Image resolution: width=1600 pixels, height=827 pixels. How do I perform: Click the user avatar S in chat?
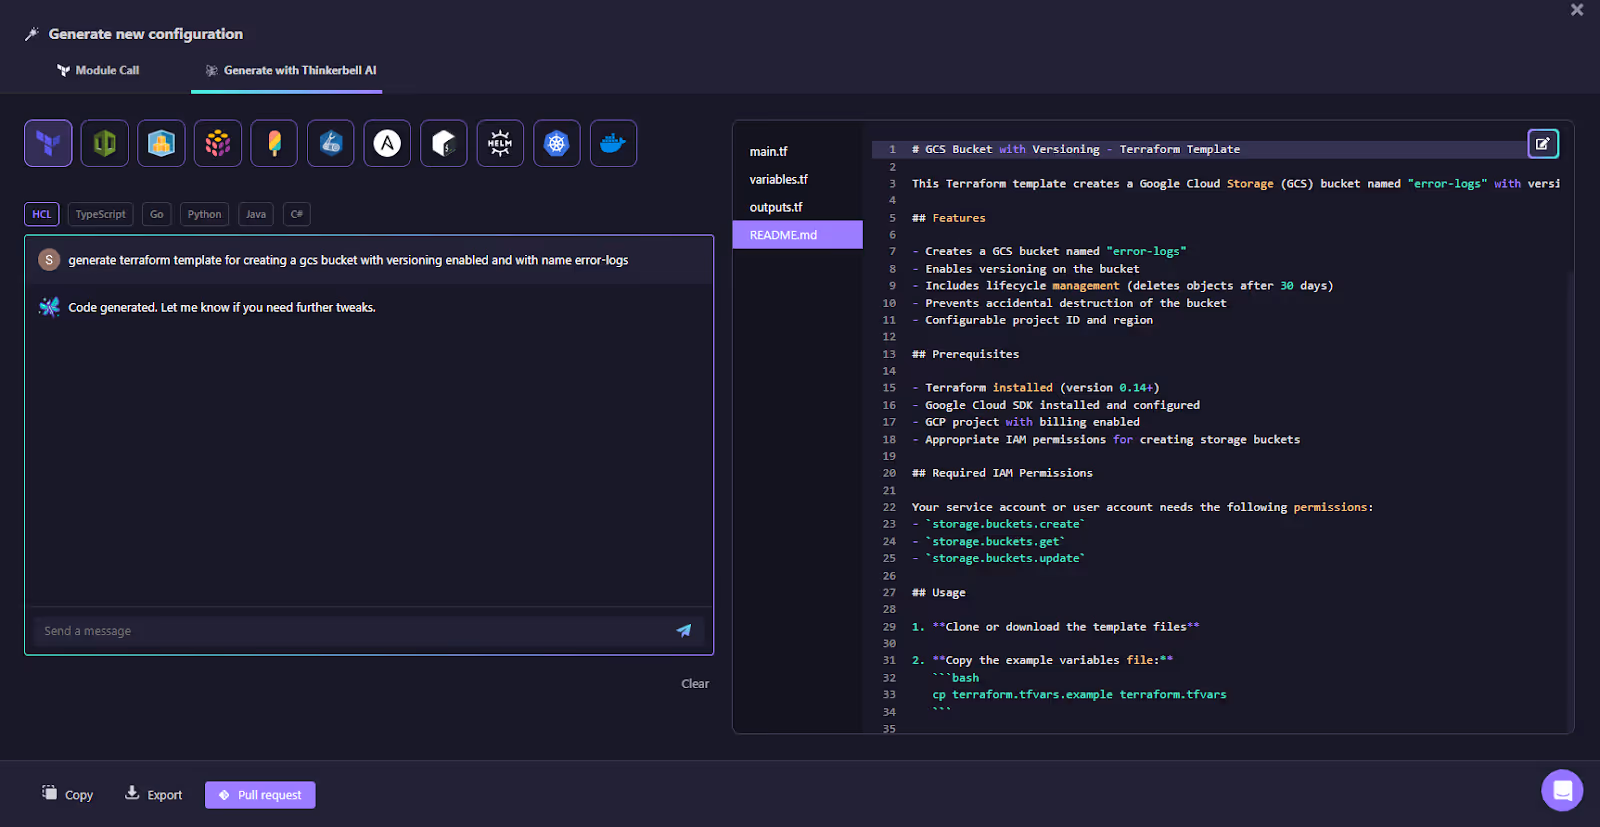pyautogui.click(x=49, y=260)
